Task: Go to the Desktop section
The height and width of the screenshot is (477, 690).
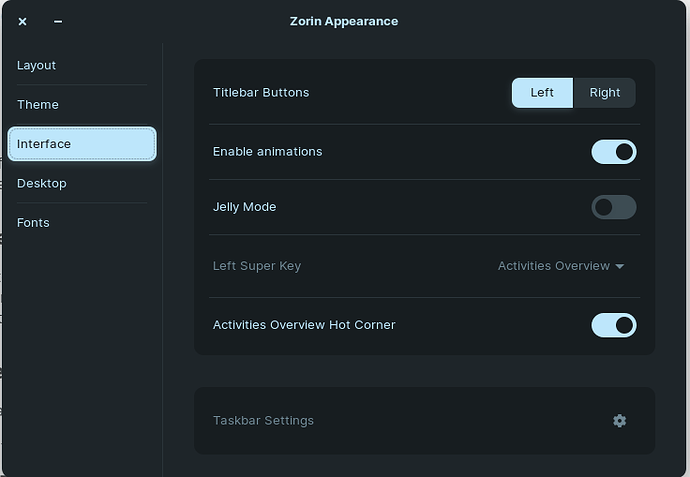Action: coord(82,183)
